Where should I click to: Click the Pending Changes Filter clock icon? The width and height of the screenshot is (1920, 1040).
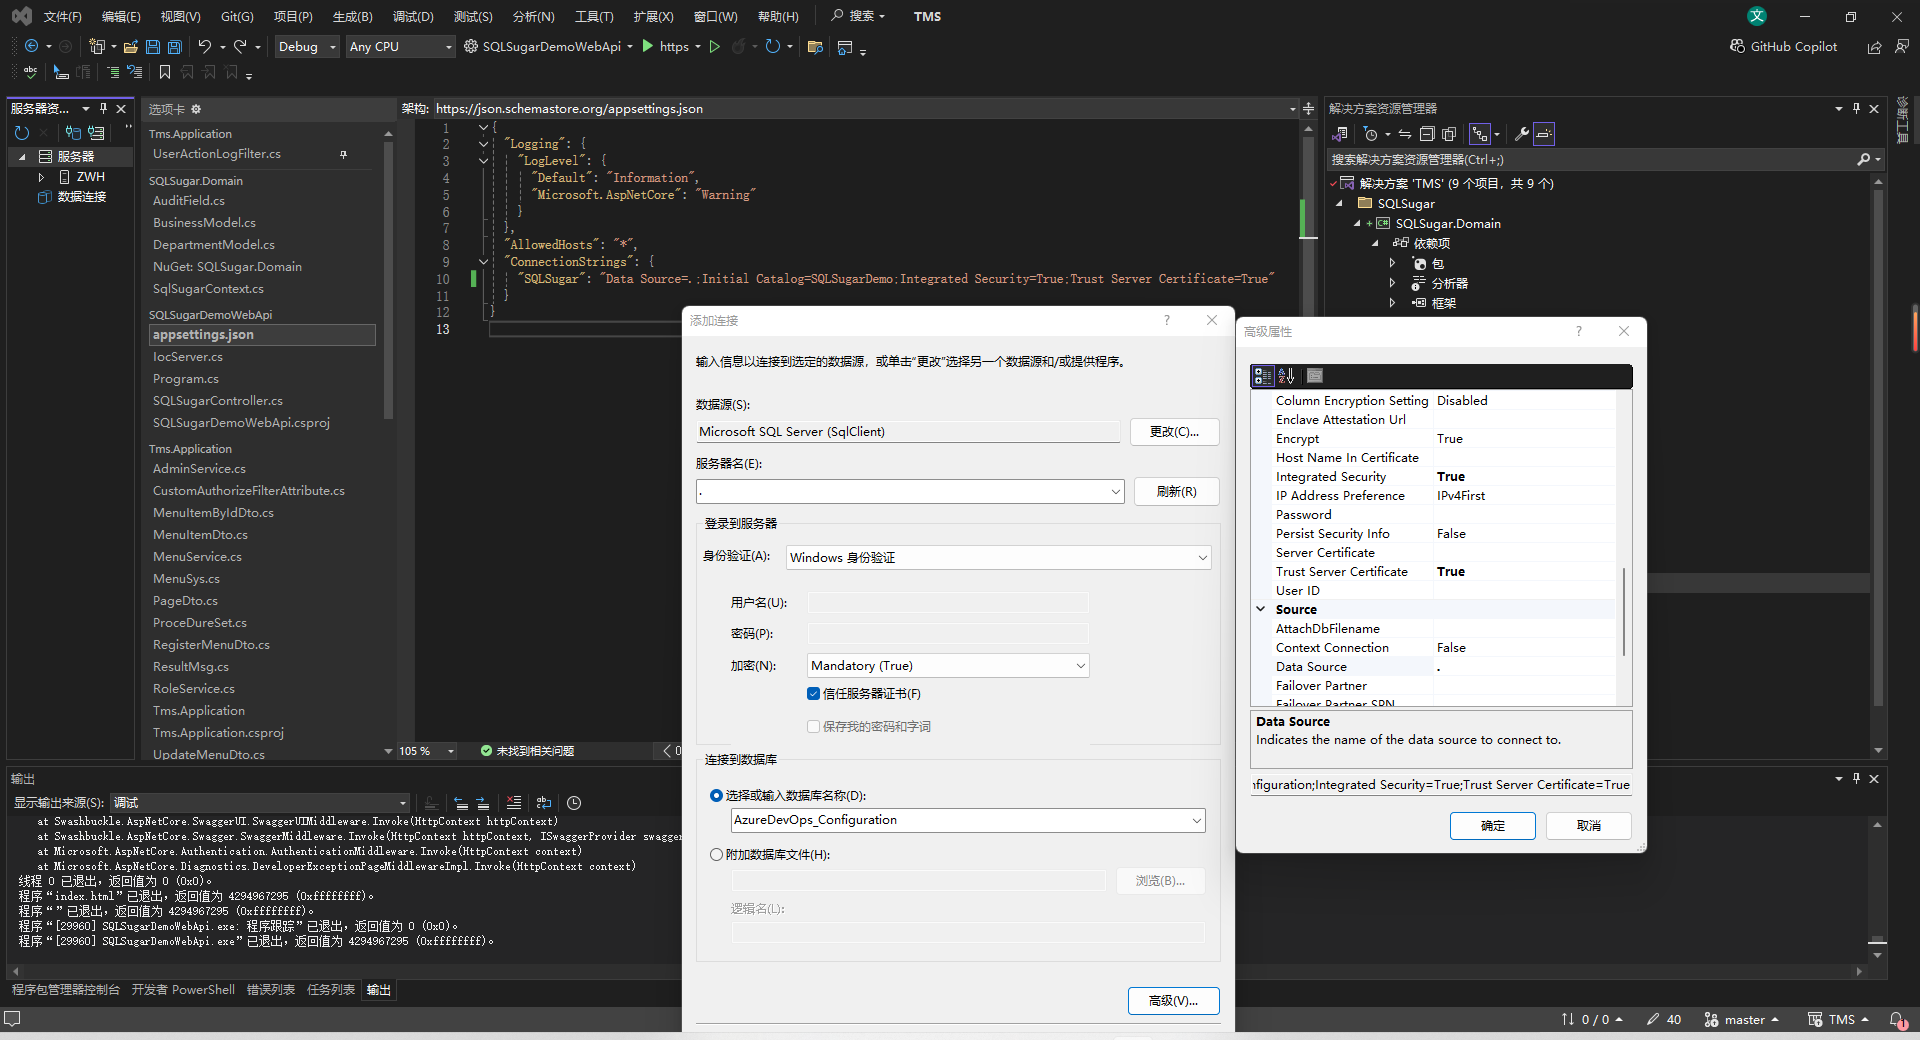(1371, 134)
